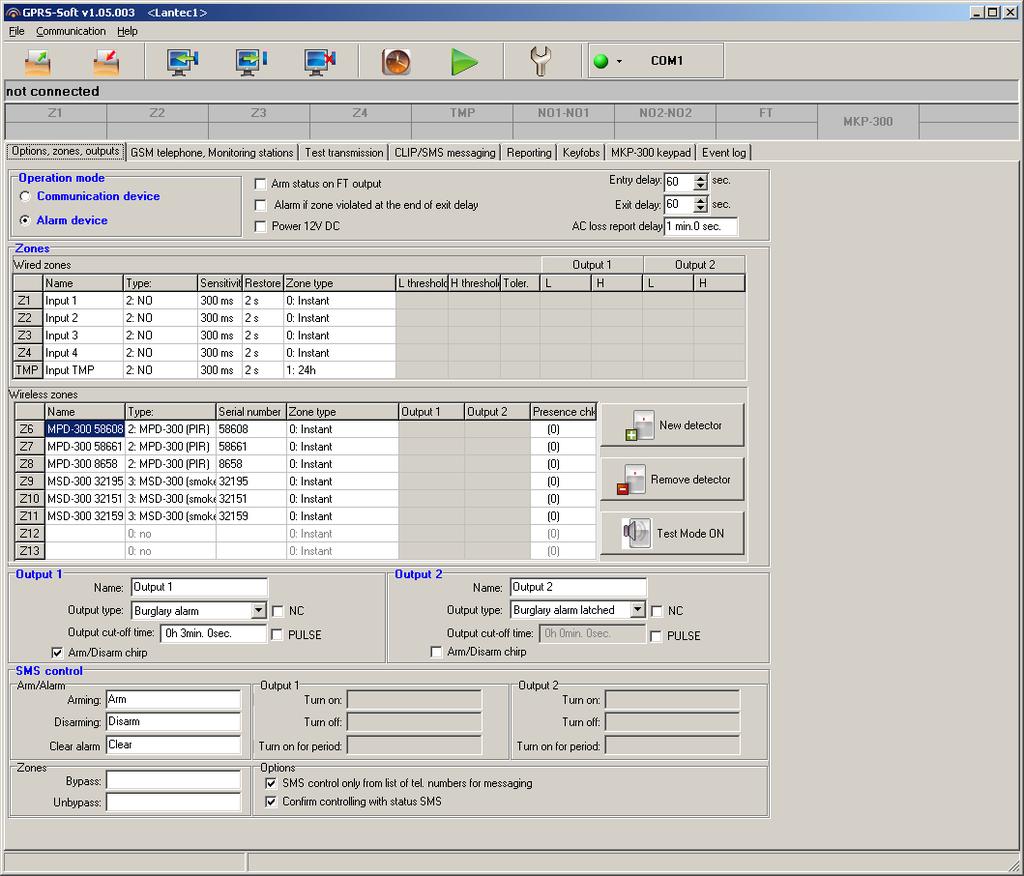Switch to the Test transmission tab

[x=344, y=153]
